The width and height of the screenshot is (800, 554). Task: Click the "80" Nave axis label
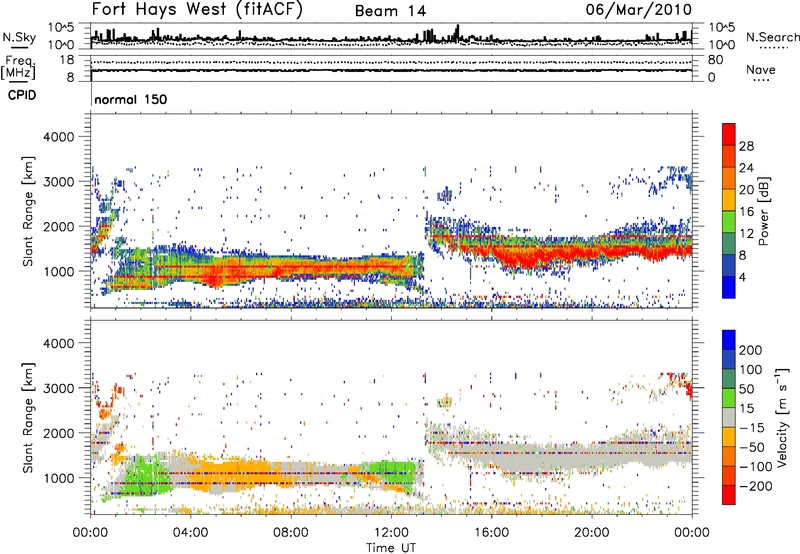715,60
